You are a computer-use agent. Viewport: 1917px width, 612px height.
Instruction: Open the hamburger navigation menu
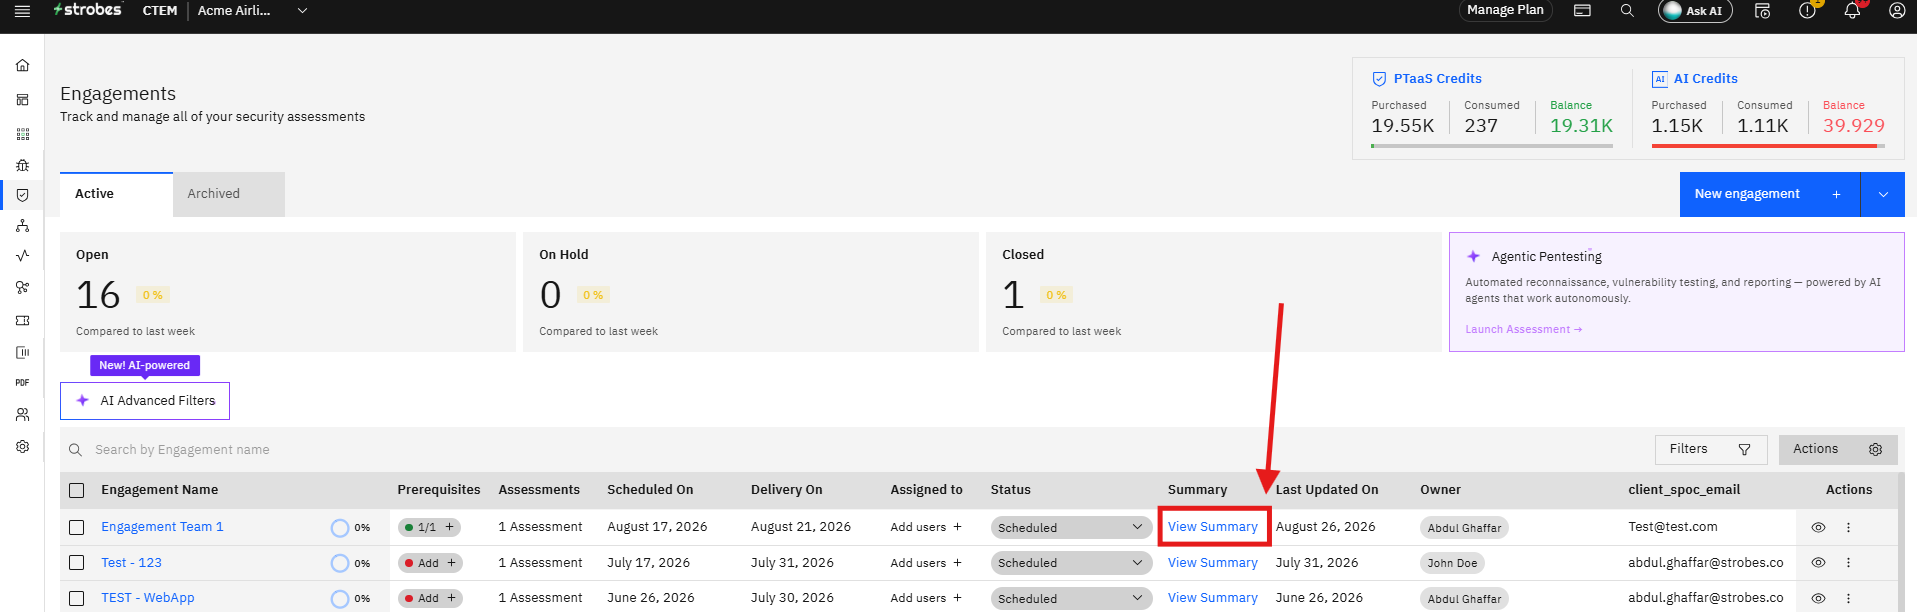[22, 11]
